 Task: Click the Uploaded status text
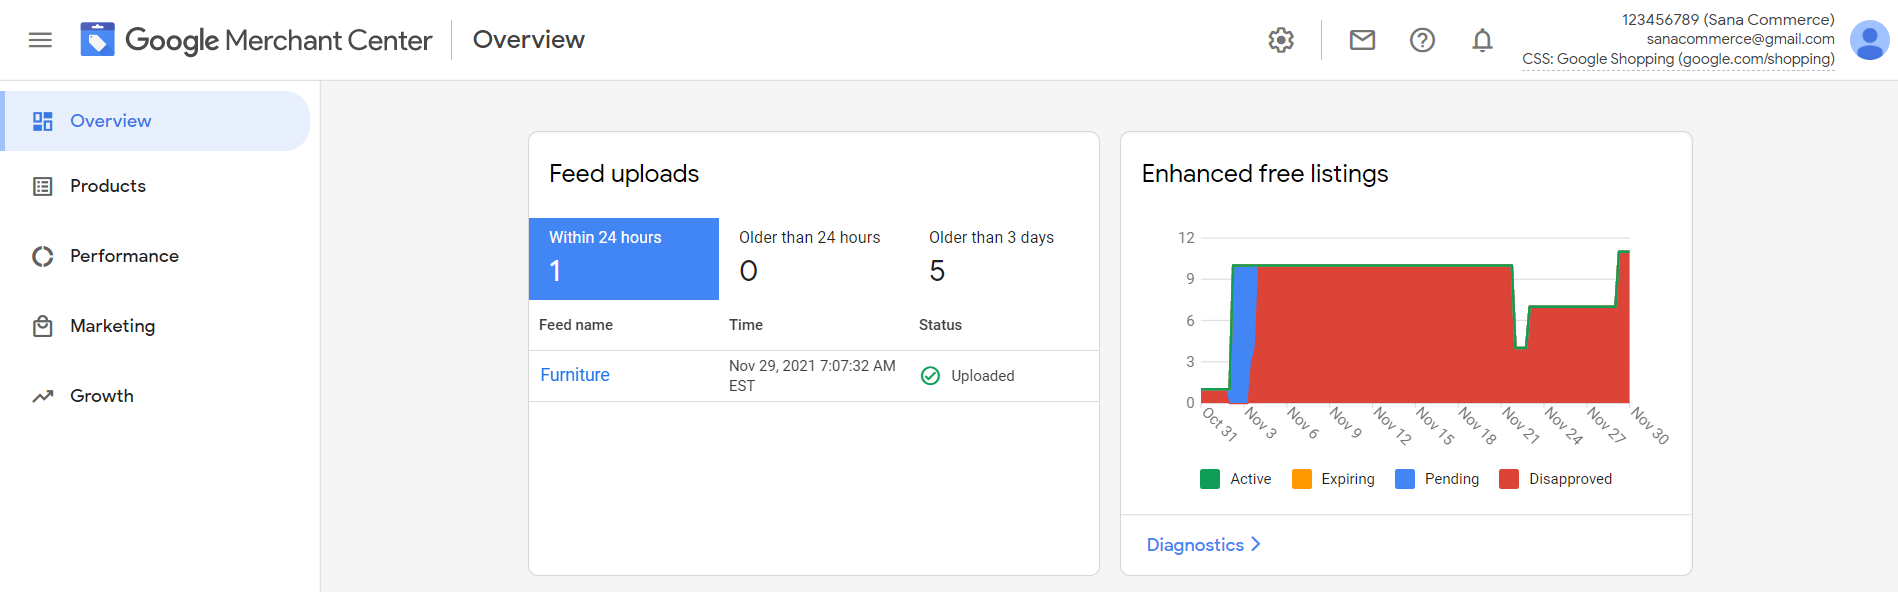pyautogui.click(x=983, y=376)
